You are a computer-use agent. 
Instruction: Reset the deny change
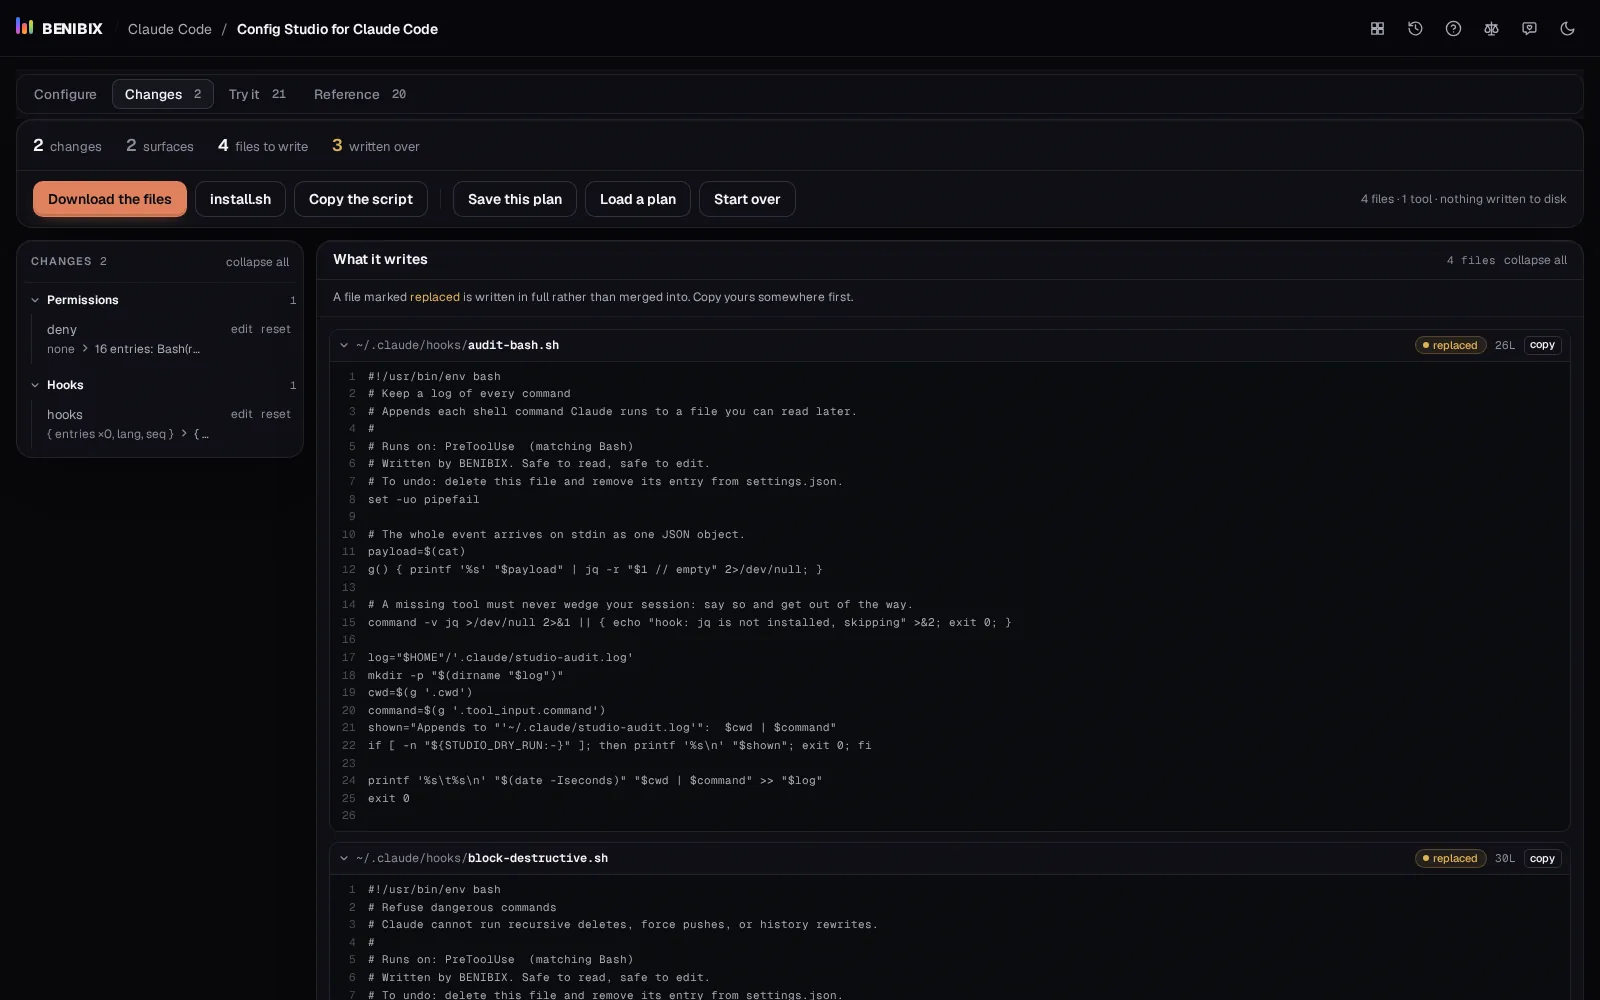point(276,329)
